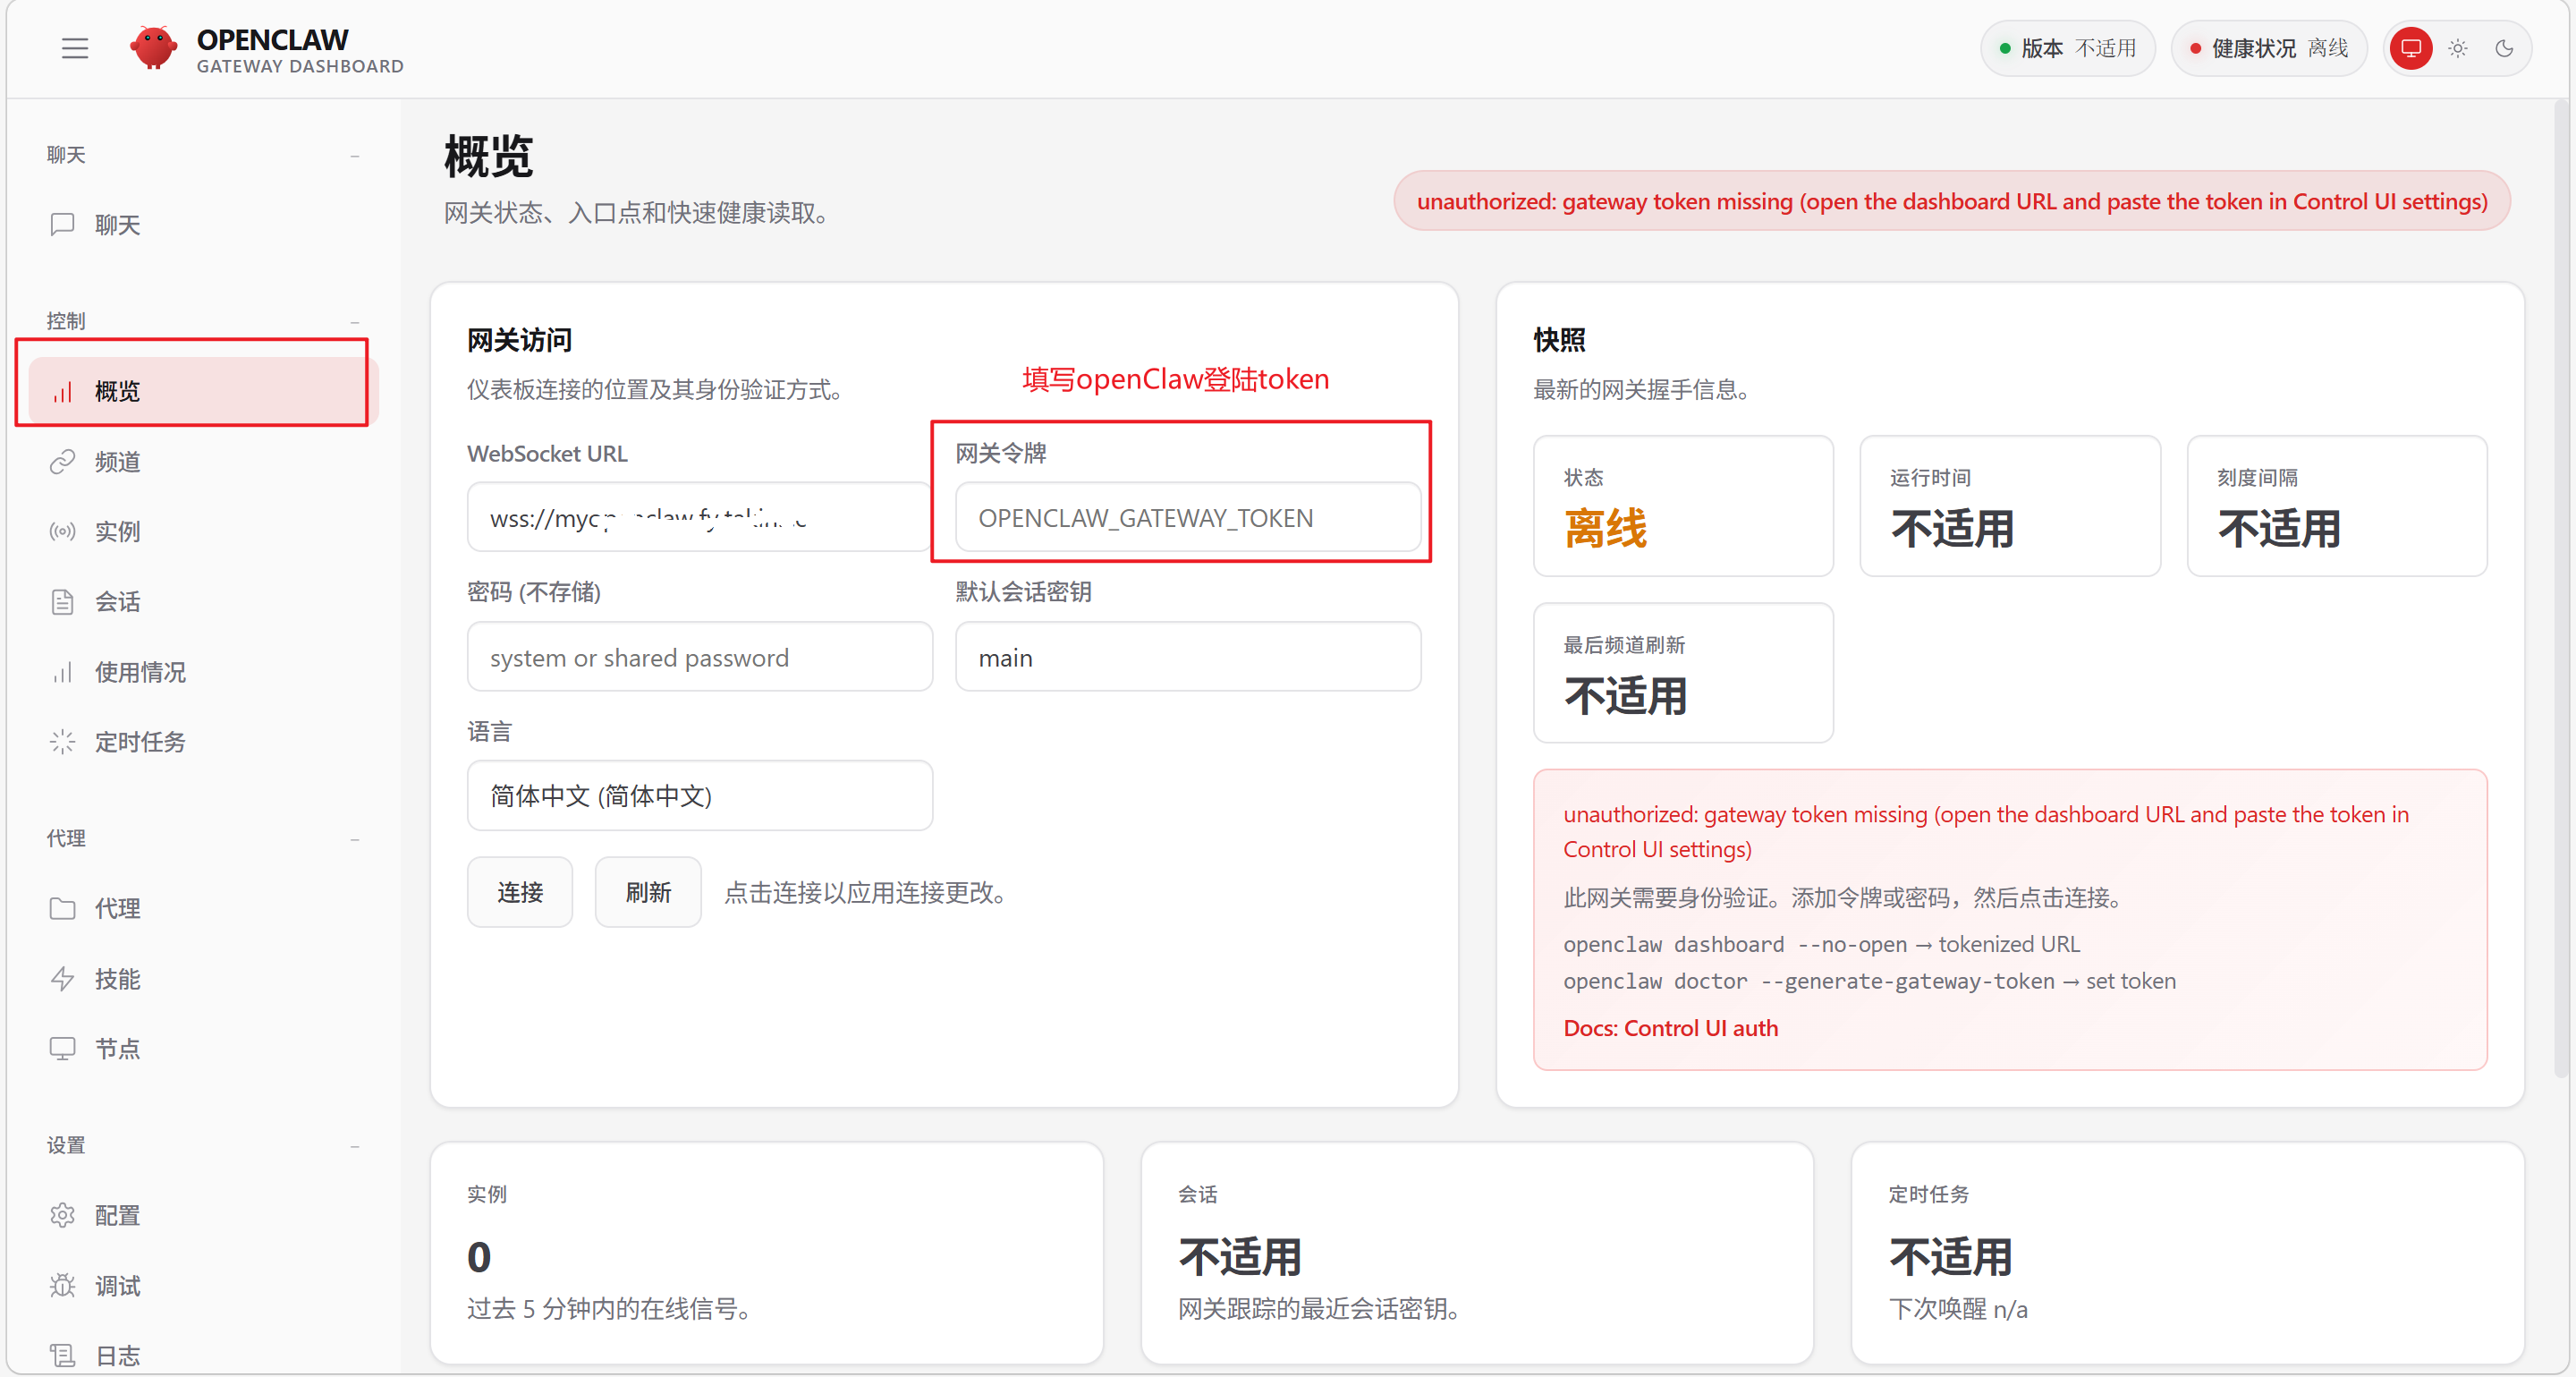This screenshot has width=2576, height=1377.
Task: Open 节点 nodes monitor icon
Action: click(62, 1048)
